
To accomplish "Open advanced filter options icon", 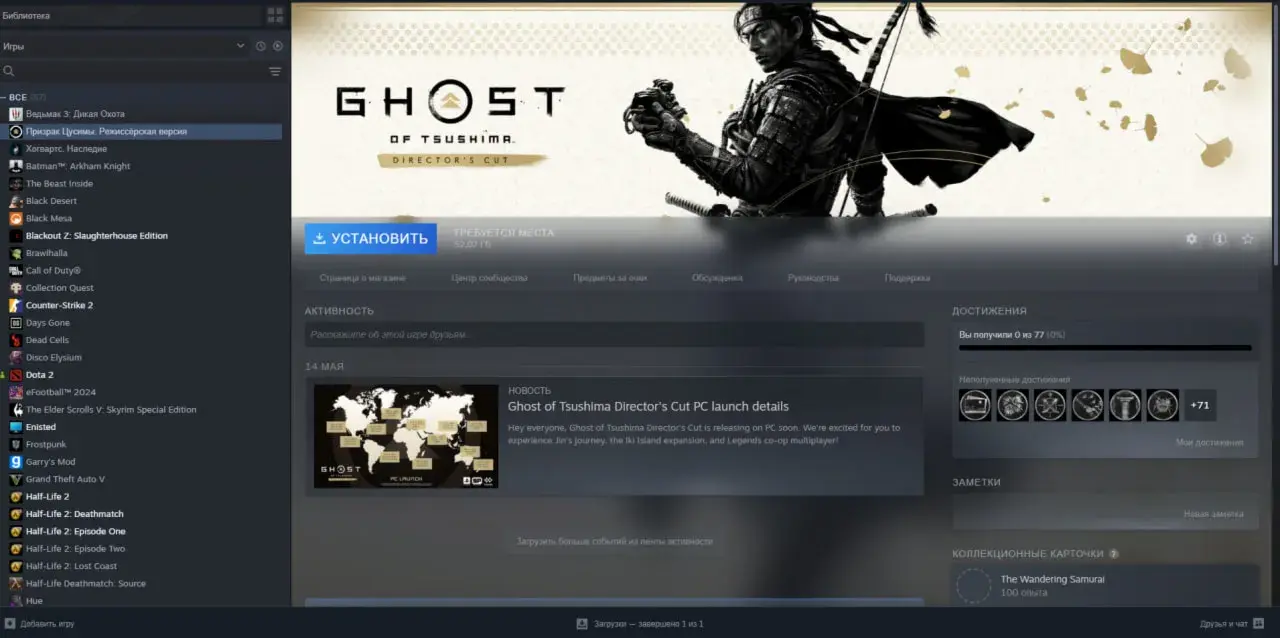I will coord(275,71).
